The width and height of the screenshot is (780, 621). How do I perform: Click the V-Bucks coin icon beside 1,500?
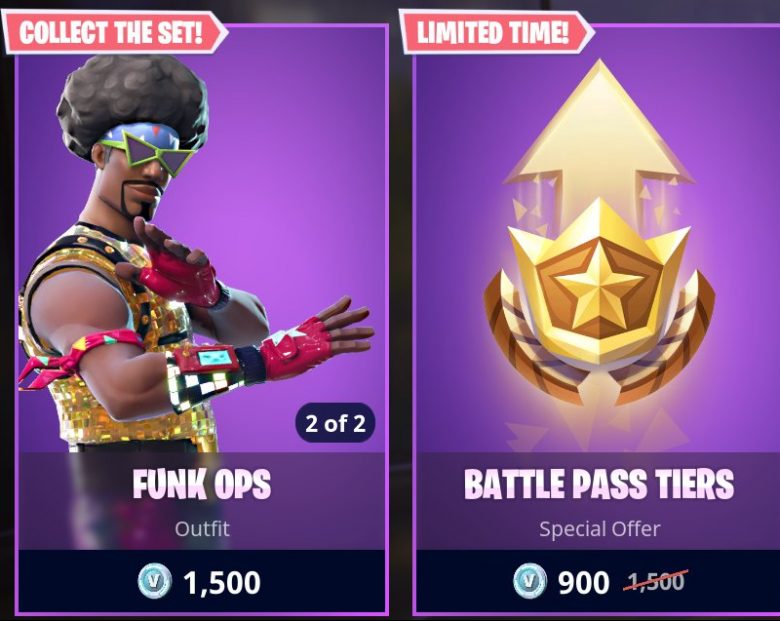[x=155, y=581]
